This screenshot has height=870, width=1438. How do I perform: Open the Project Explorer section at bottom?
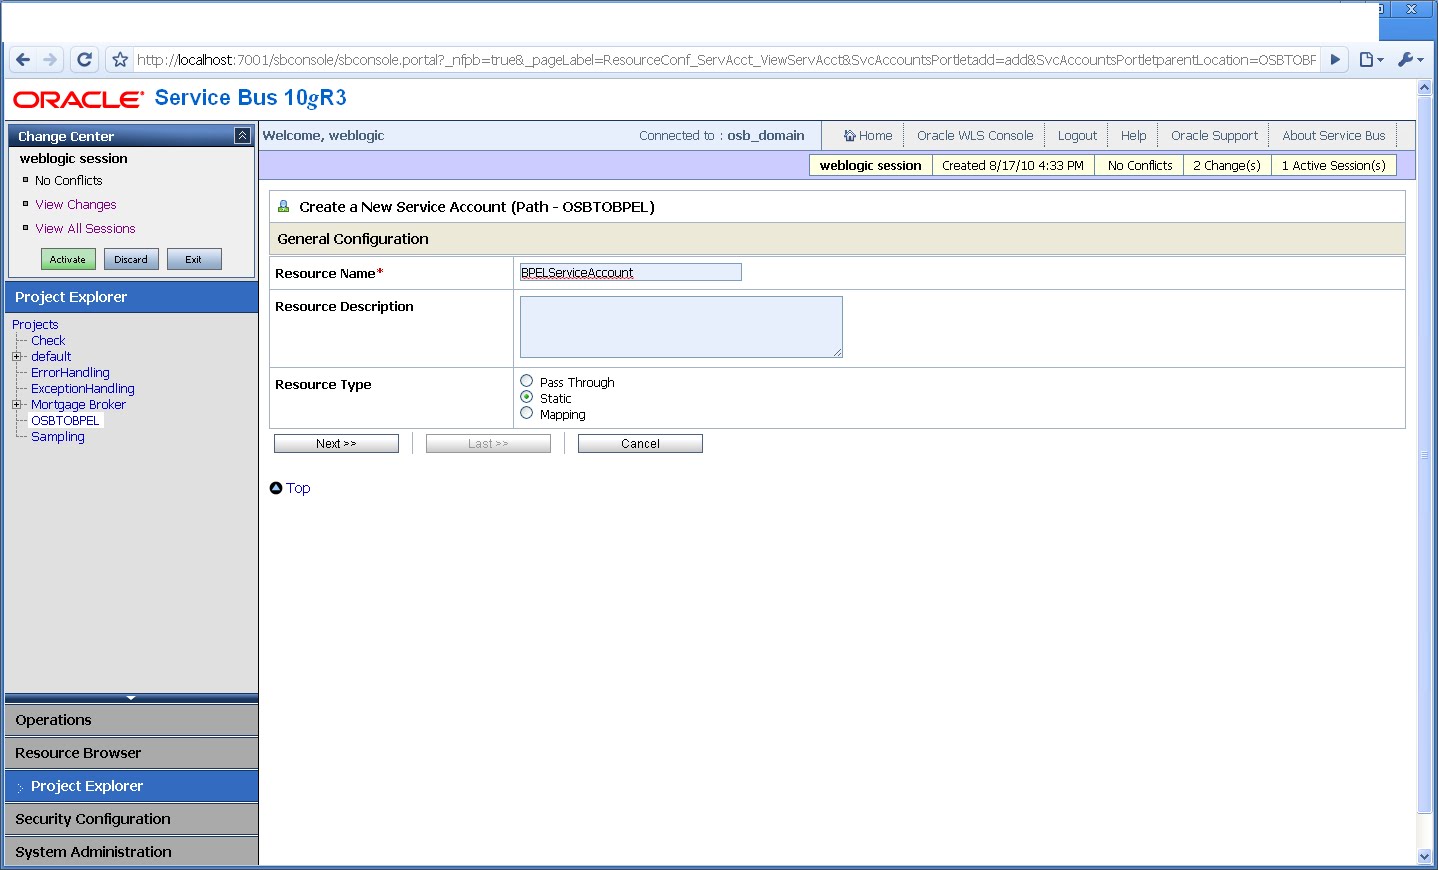click(x=131, y=786)
